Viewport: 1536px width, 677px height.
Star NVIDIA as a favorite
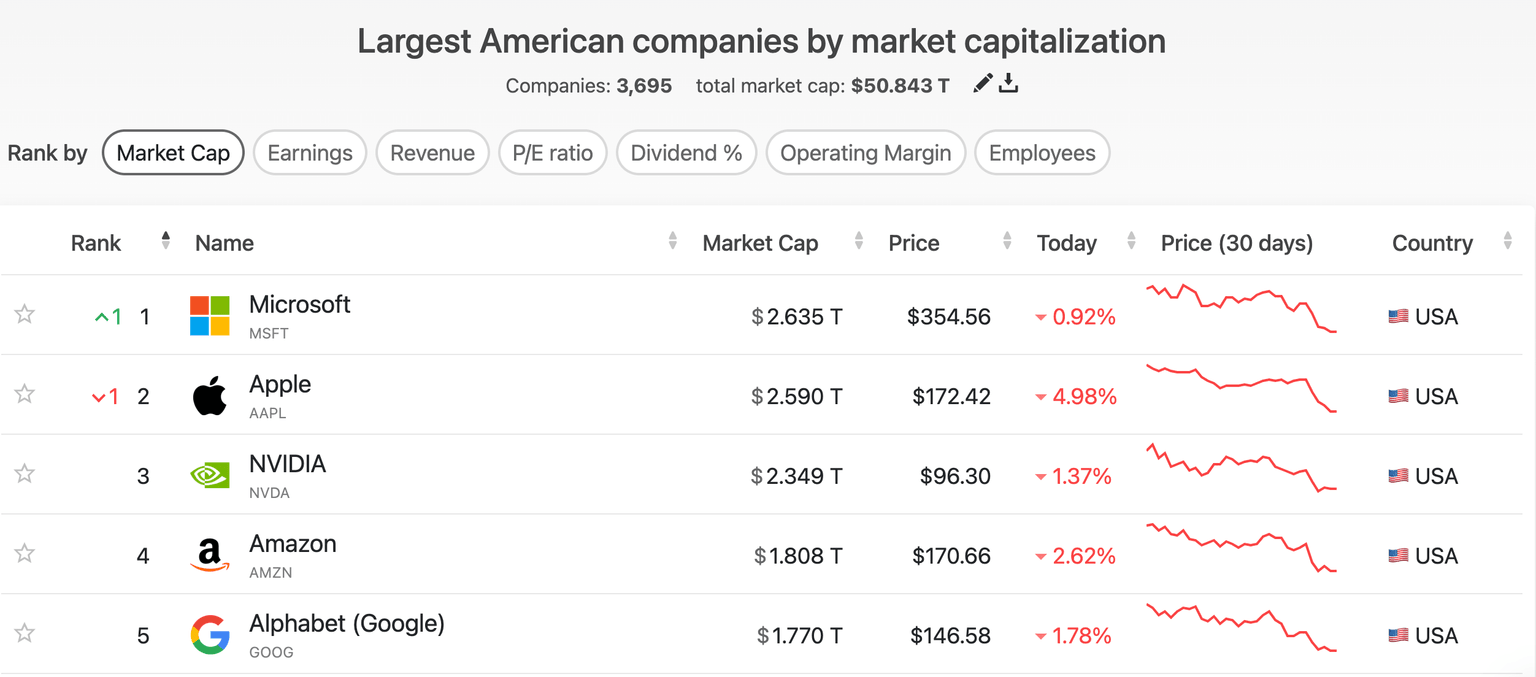click(24, 475)
